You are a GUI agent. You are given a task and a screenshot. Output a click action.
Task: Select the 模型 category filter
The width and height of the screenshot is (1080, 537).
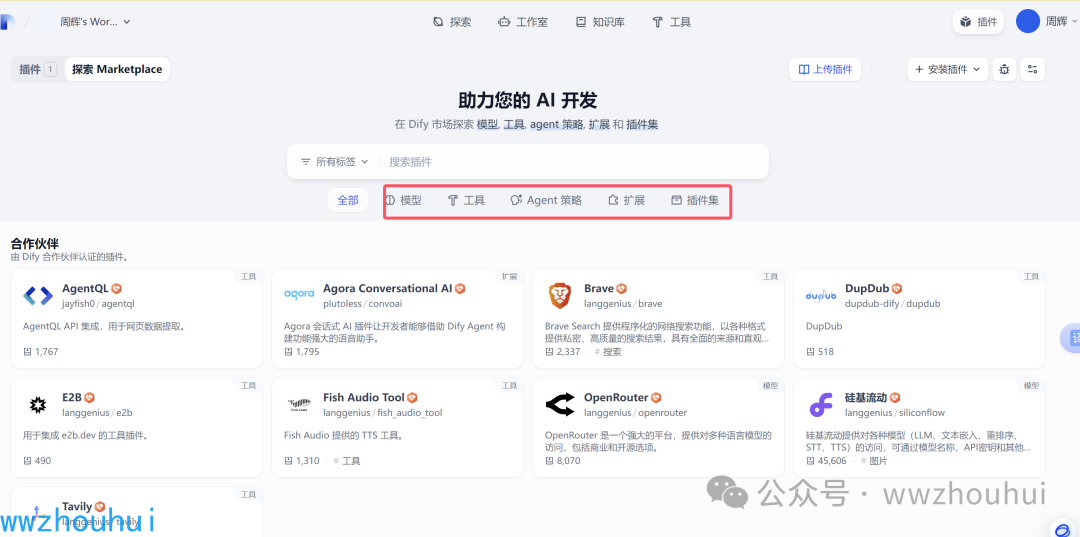click(404, 200)
